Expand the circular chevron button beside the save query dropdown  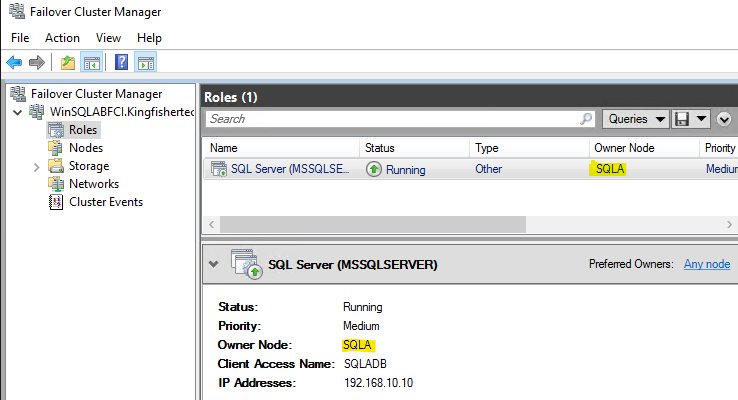(x=724, y=119)
